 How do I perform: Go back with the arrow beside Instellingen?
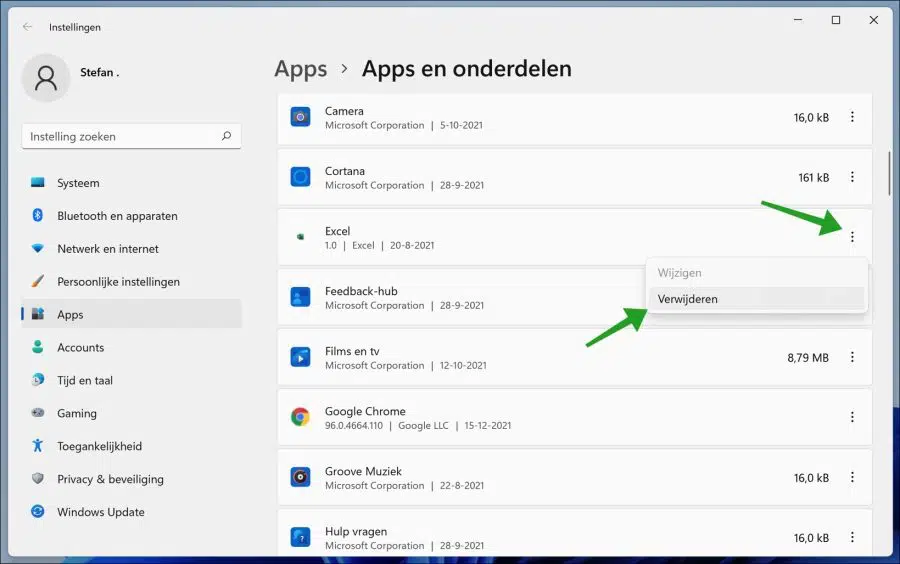tap(28, 27)
